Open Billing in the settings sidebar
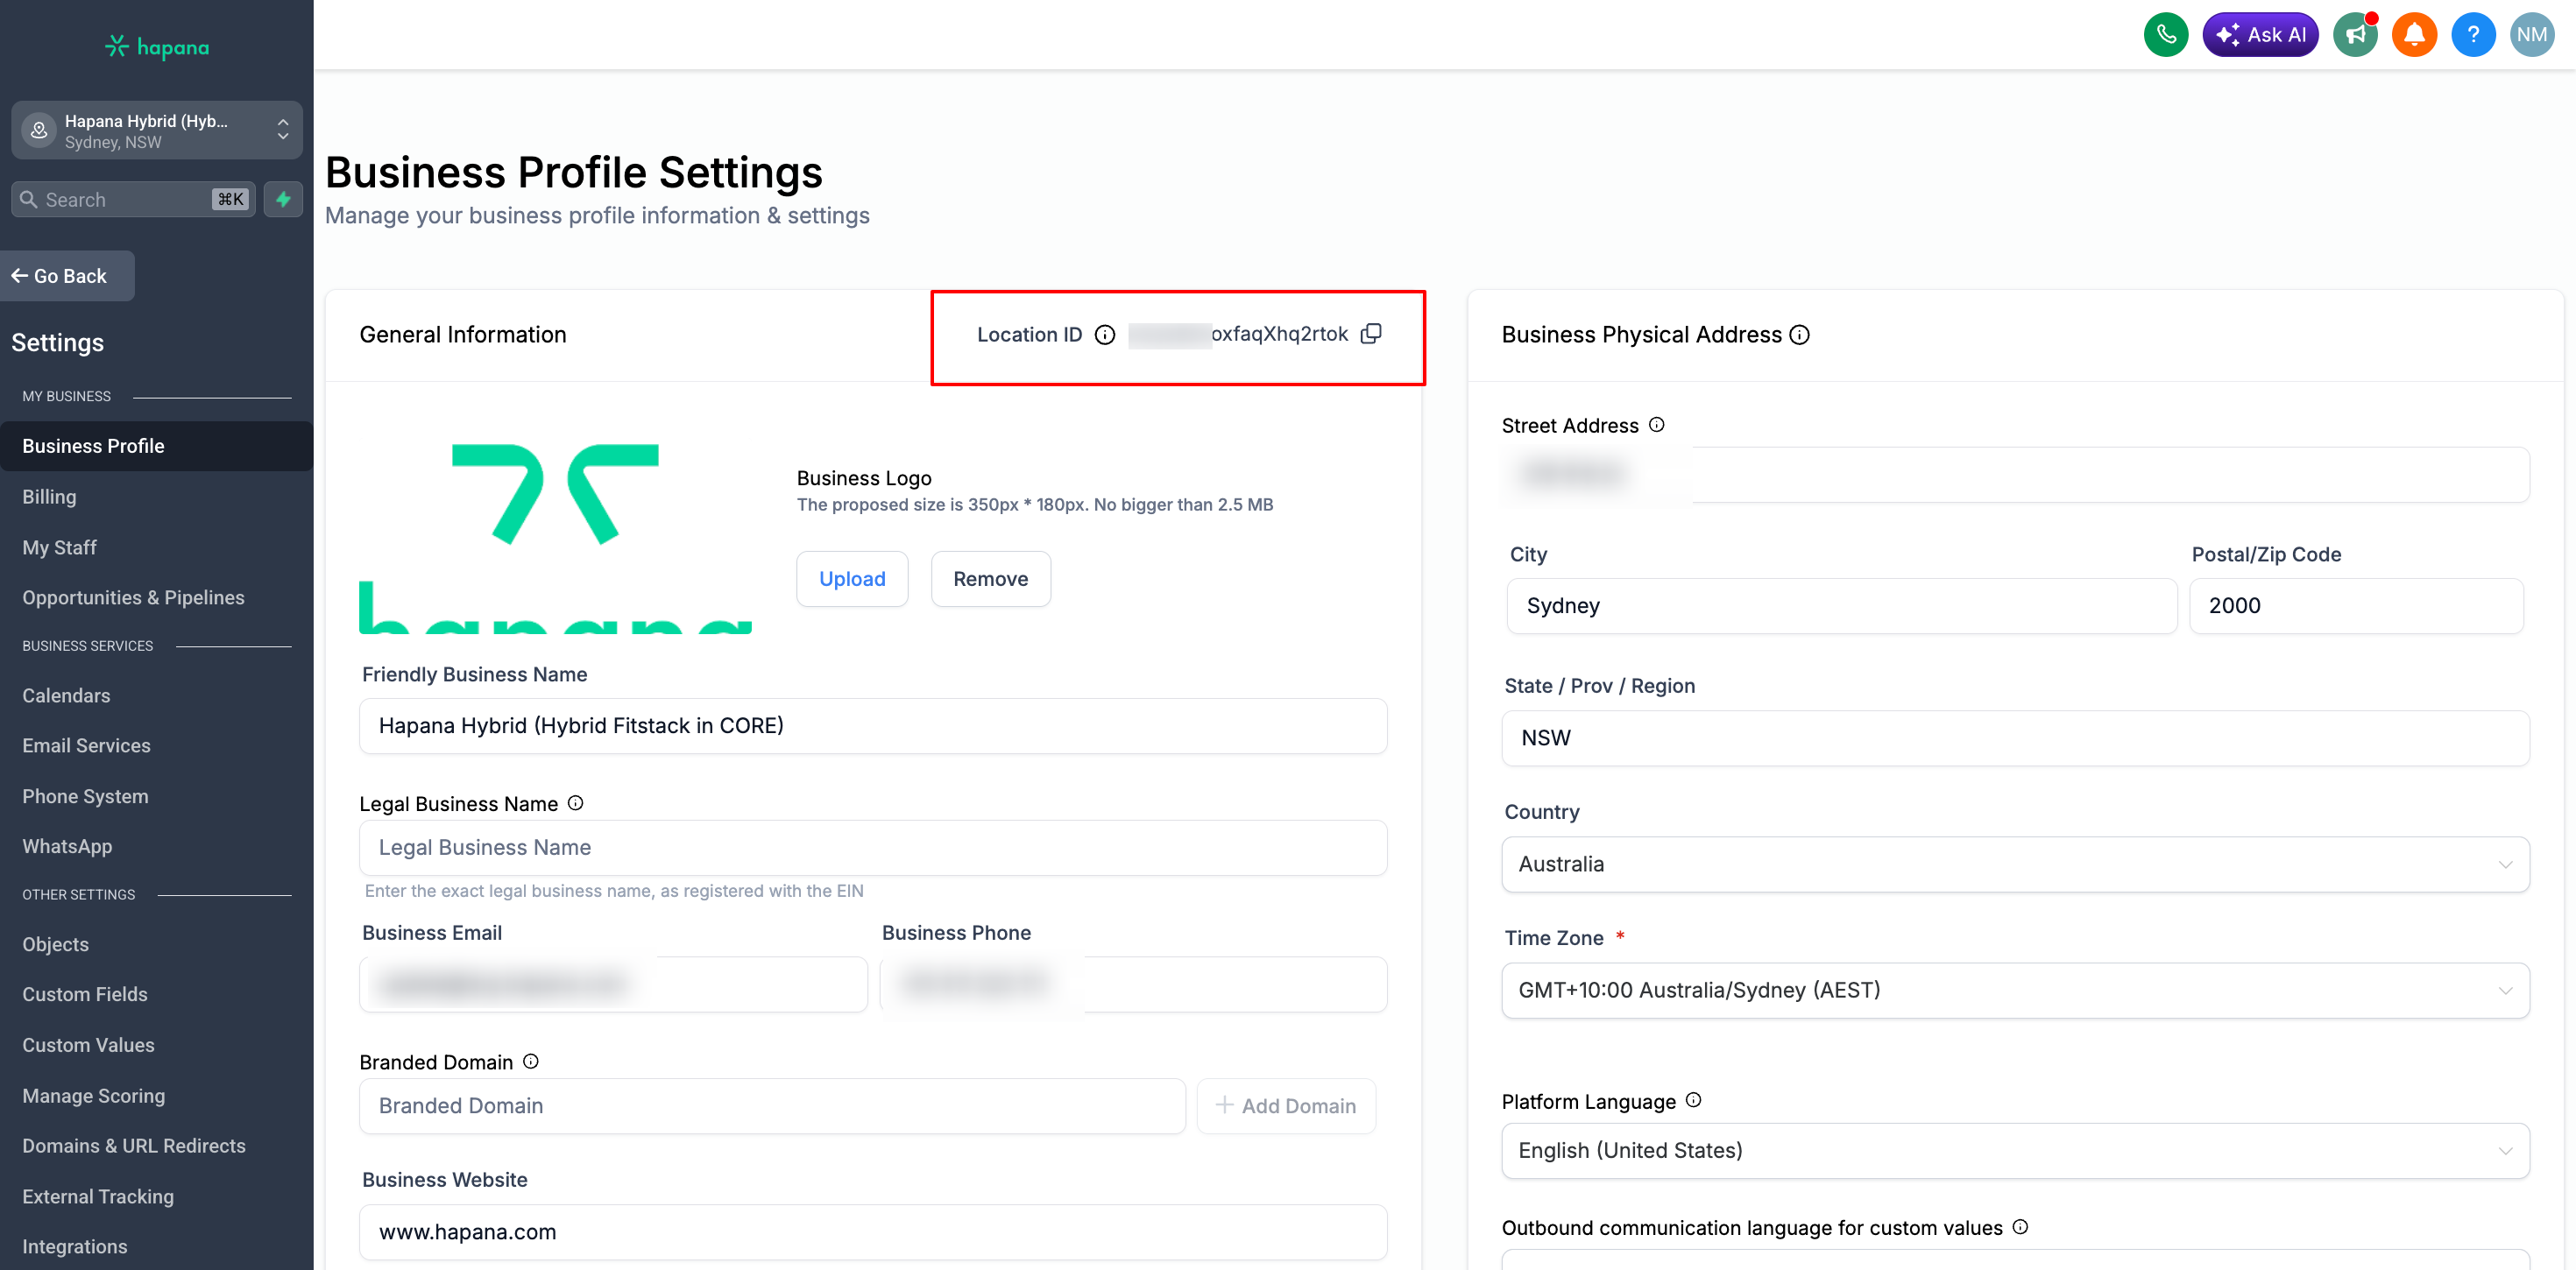Screen dimensions: 2576x1270 [49, 497]
